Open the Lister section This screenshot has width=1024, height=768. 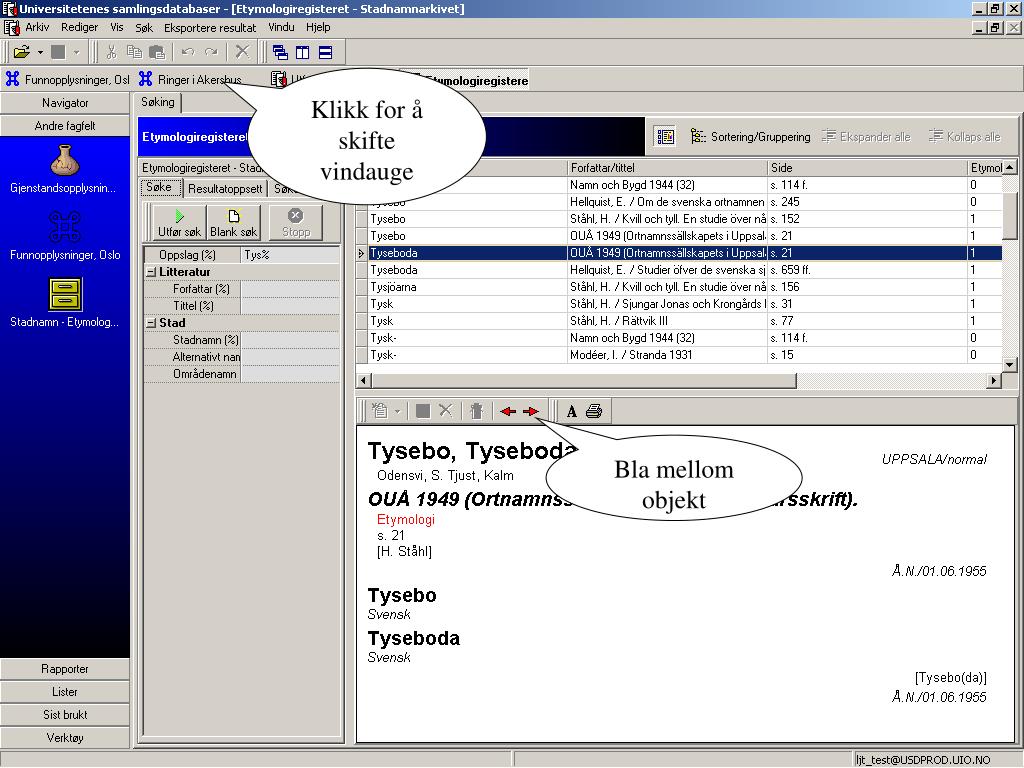(x=65, y=692)
